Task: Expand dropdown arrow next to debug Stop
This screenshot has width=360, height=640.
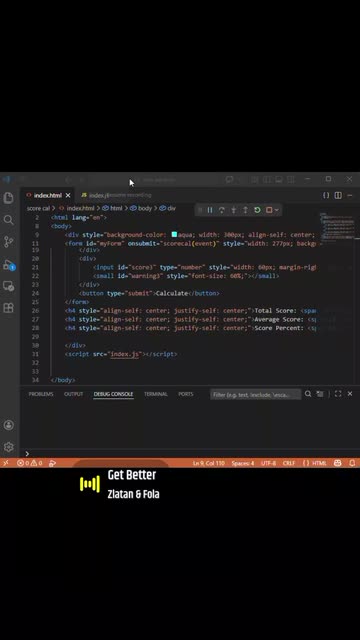Action: tap(277, 210)
